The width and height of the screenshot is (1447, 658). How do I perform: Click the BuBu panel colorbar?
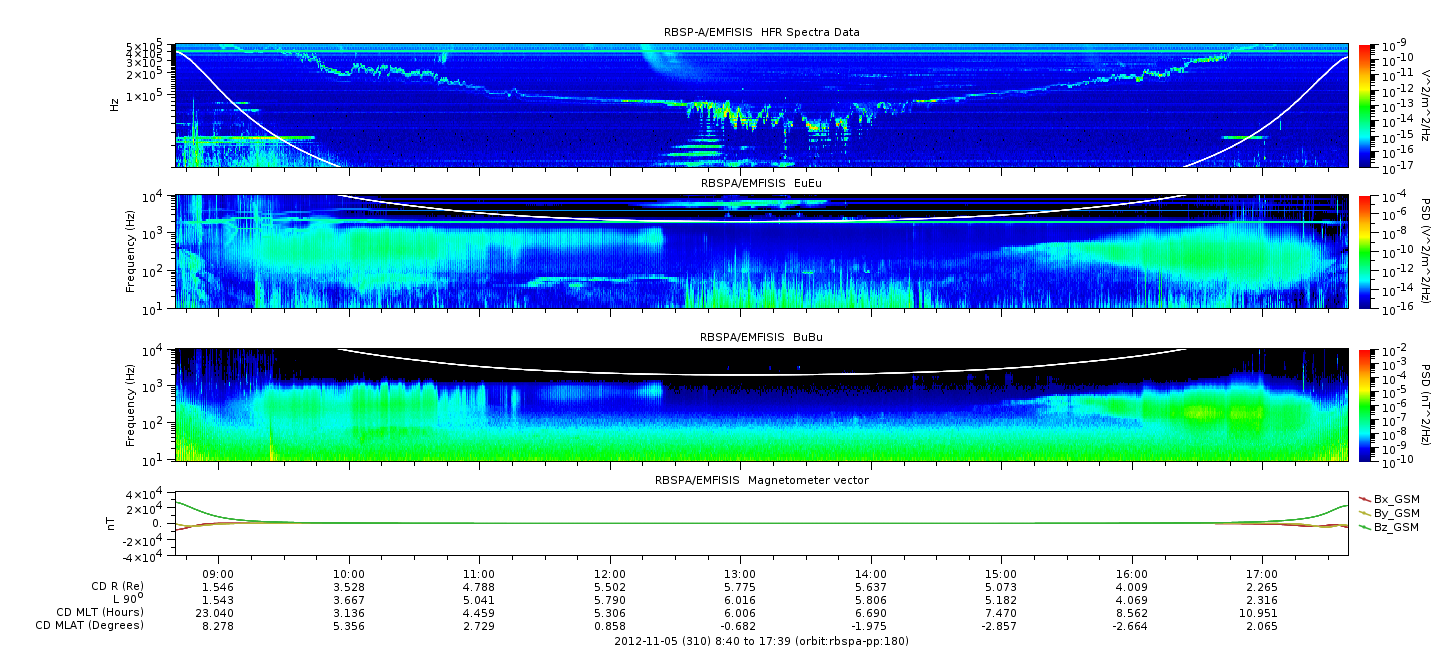pos(1366,405)
